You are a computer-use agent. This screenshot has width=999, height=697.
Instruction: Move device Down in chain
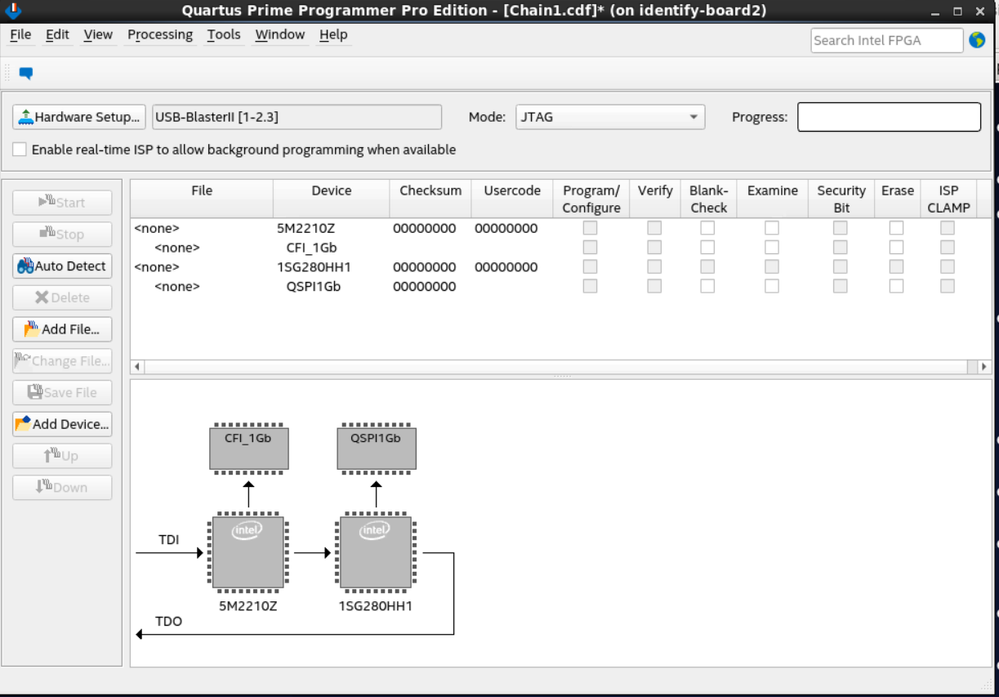pyautogui.click(x=62, y=487)
